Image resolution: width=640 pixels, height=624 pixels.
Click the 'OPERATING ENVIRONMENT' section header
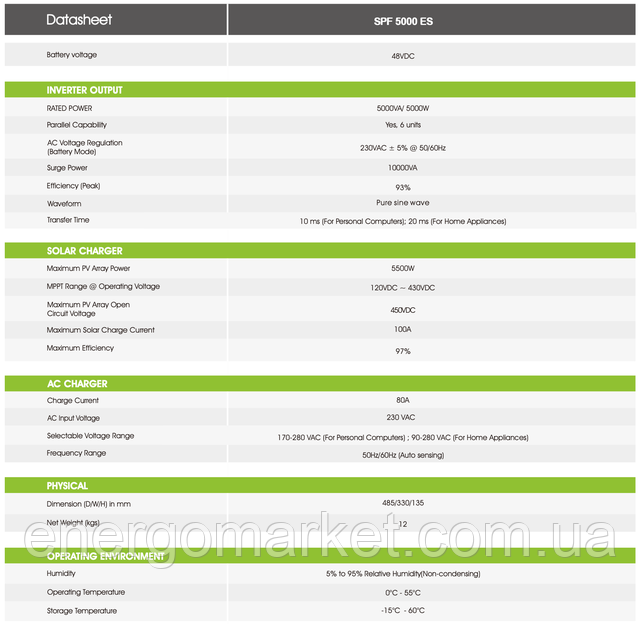coord(105,556)
